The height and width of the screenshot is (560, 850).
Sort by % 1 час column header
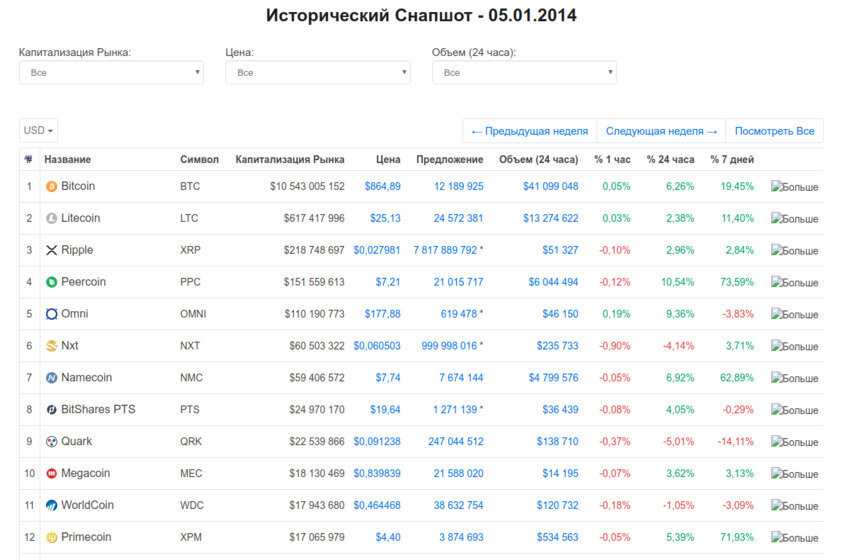click(x=613, y=160)
